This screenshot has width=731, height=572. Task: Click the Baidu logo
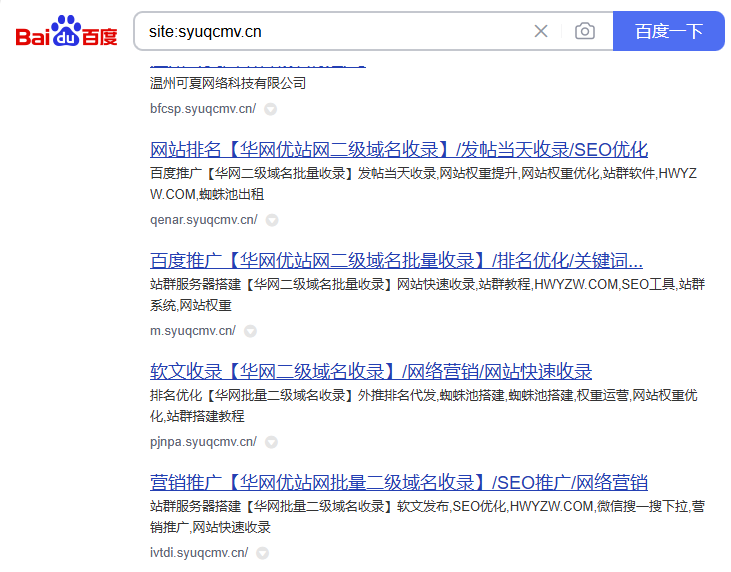coord(66,31)
